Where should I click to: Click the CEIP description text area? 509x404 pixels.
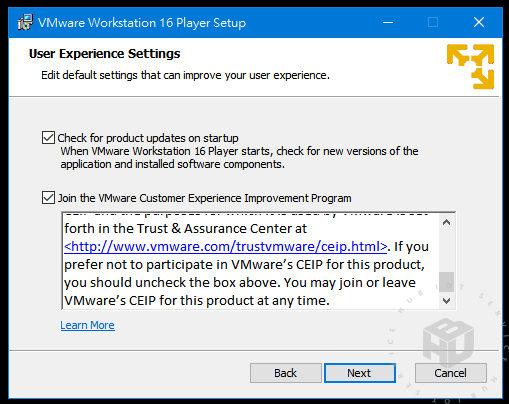251,261
